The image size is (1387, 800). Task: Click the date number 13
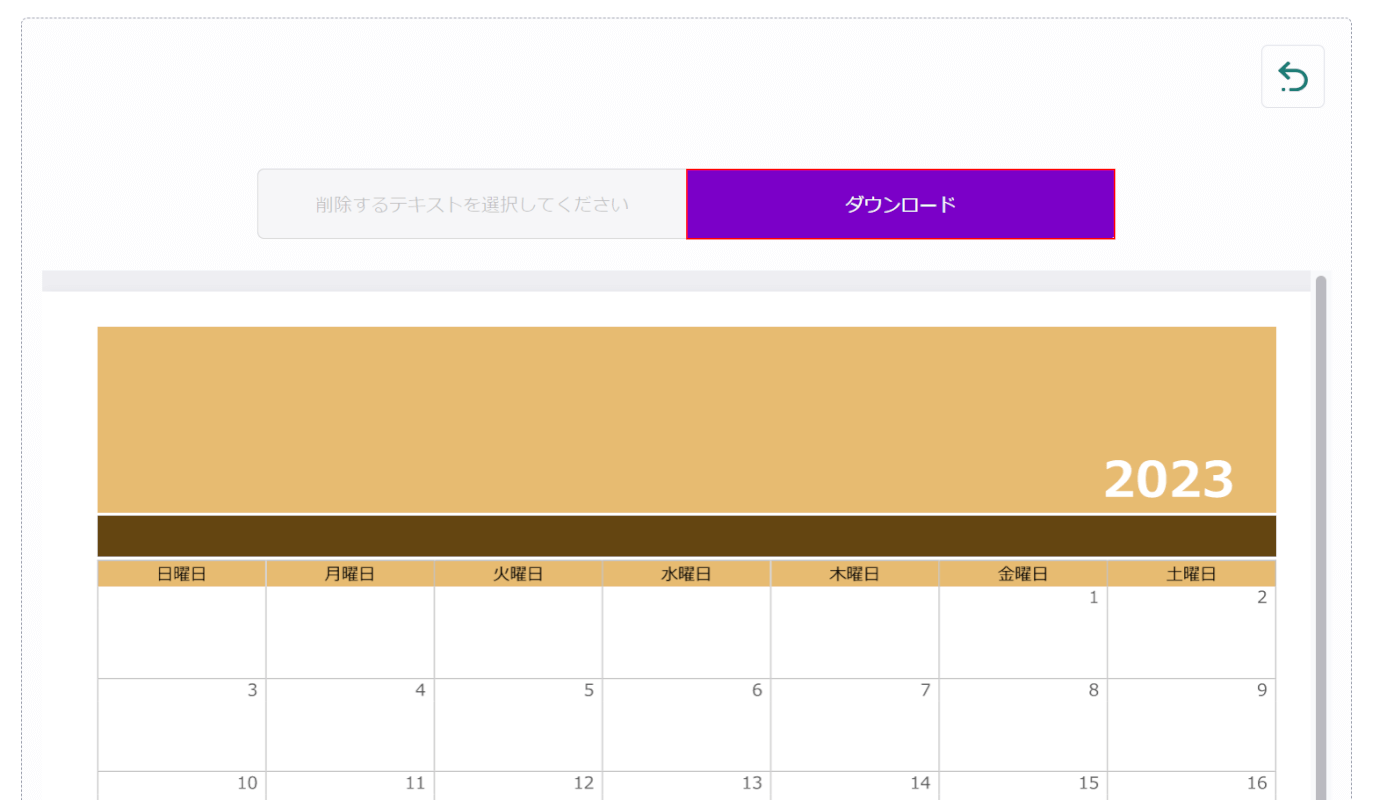[x=752, y=783]
